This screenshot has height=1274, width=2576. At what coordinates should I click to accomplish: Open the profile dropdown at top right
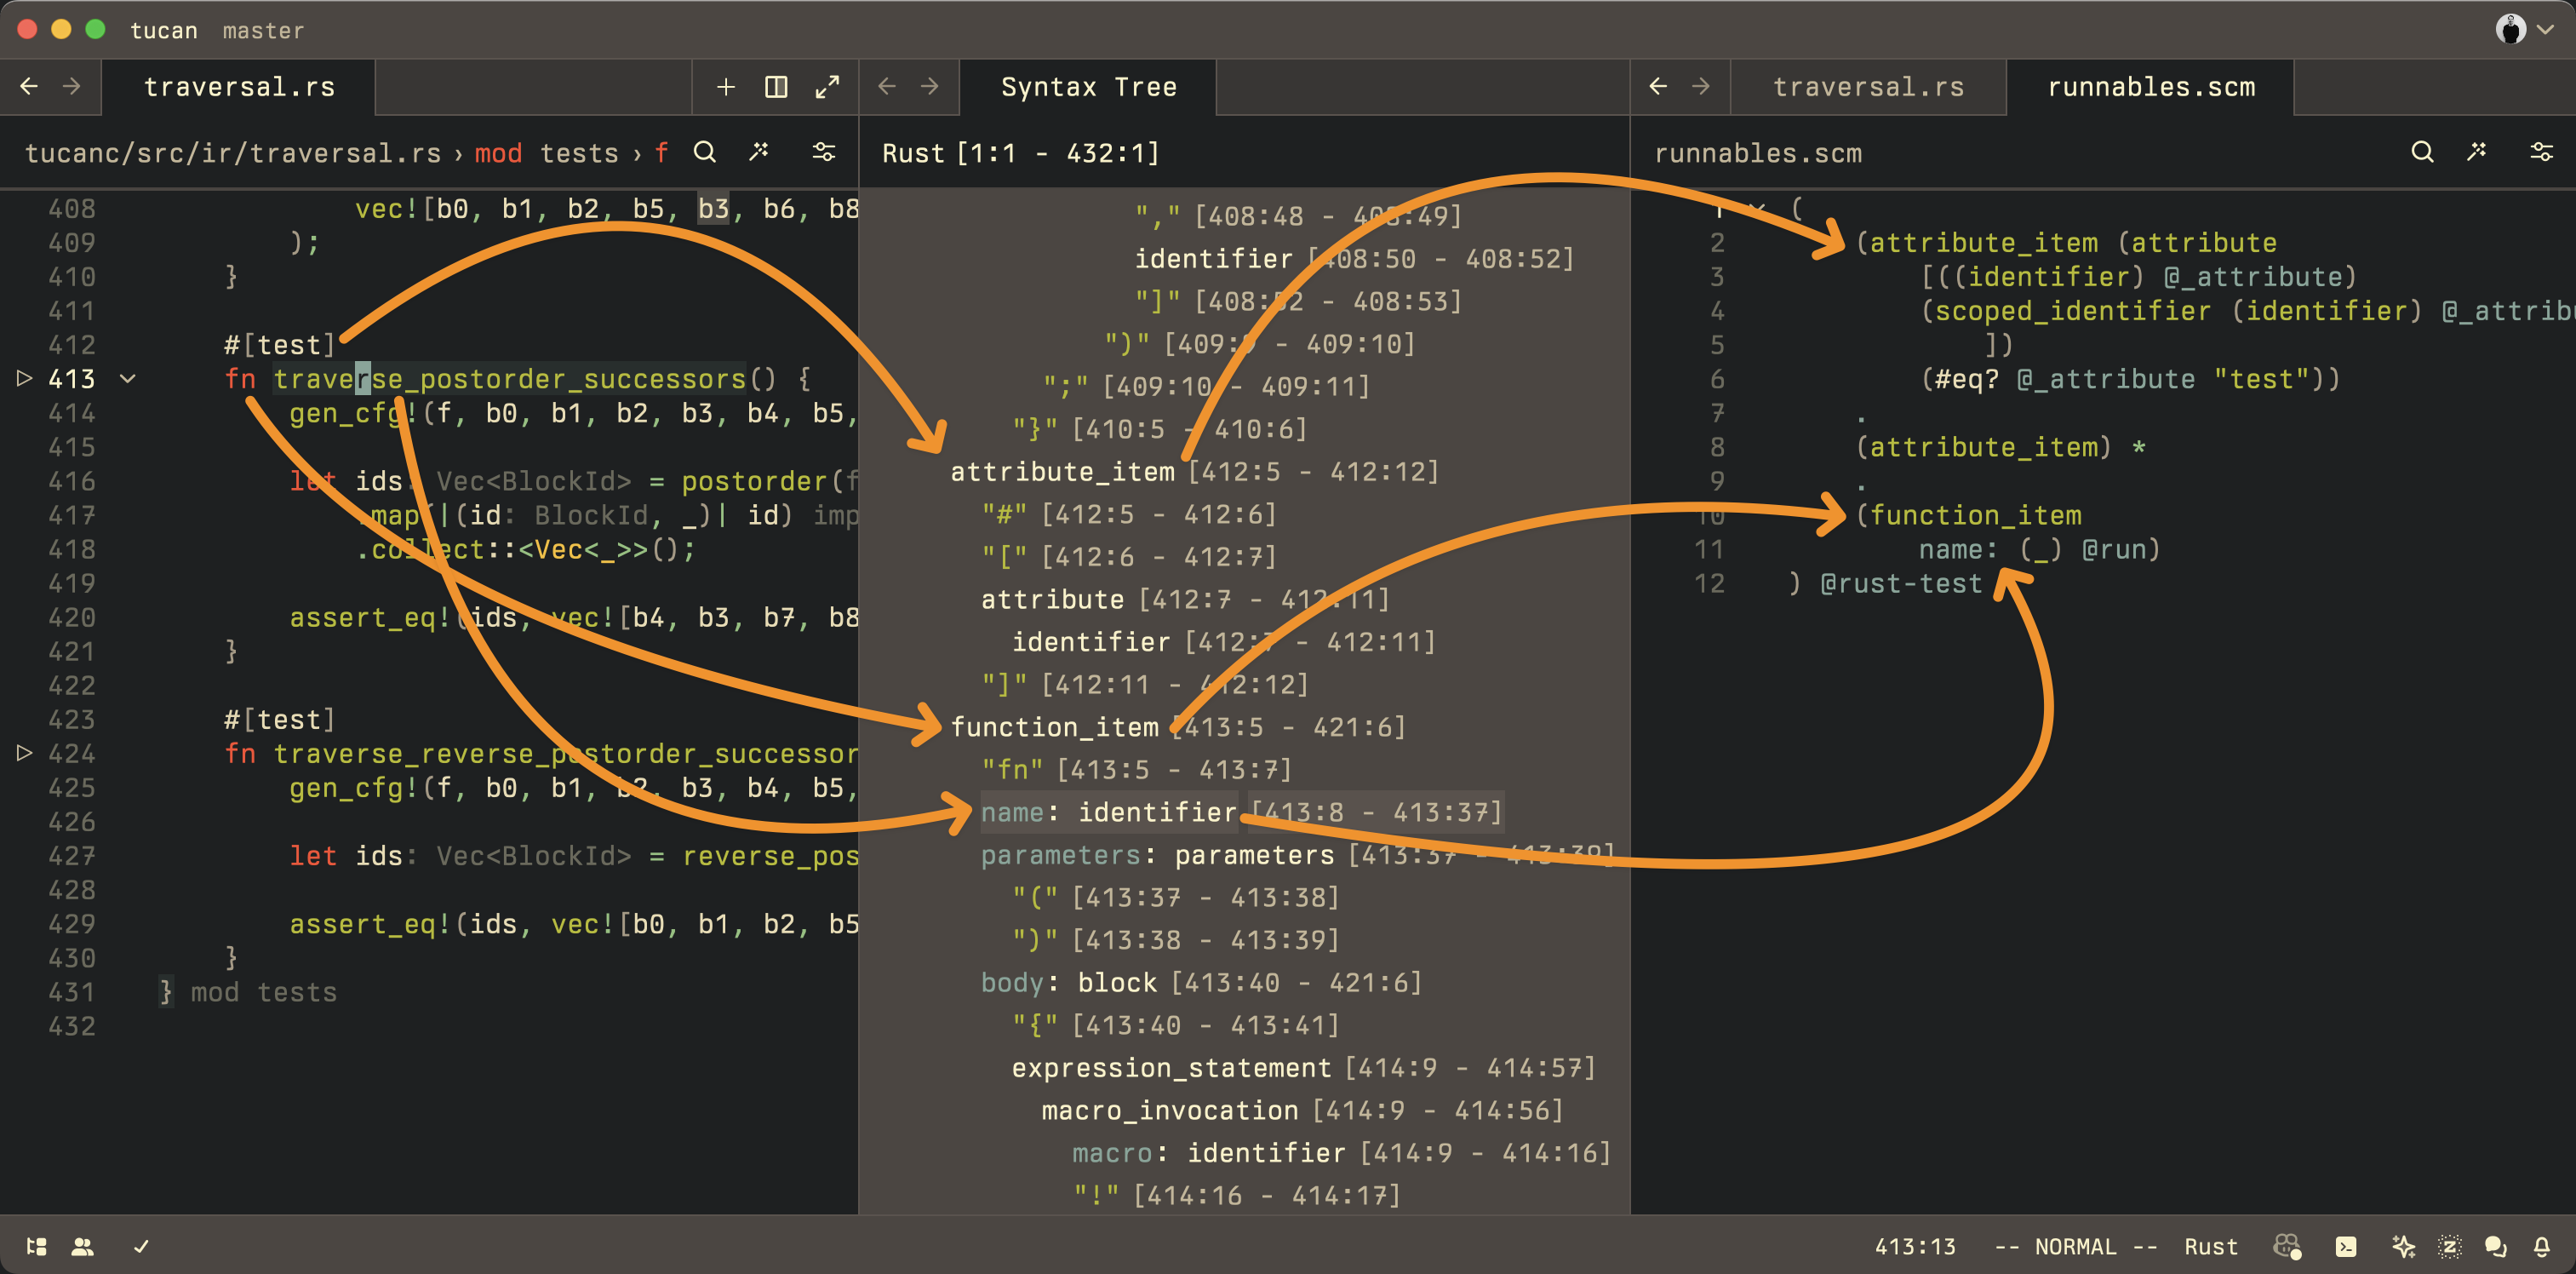pos(2522,28)
